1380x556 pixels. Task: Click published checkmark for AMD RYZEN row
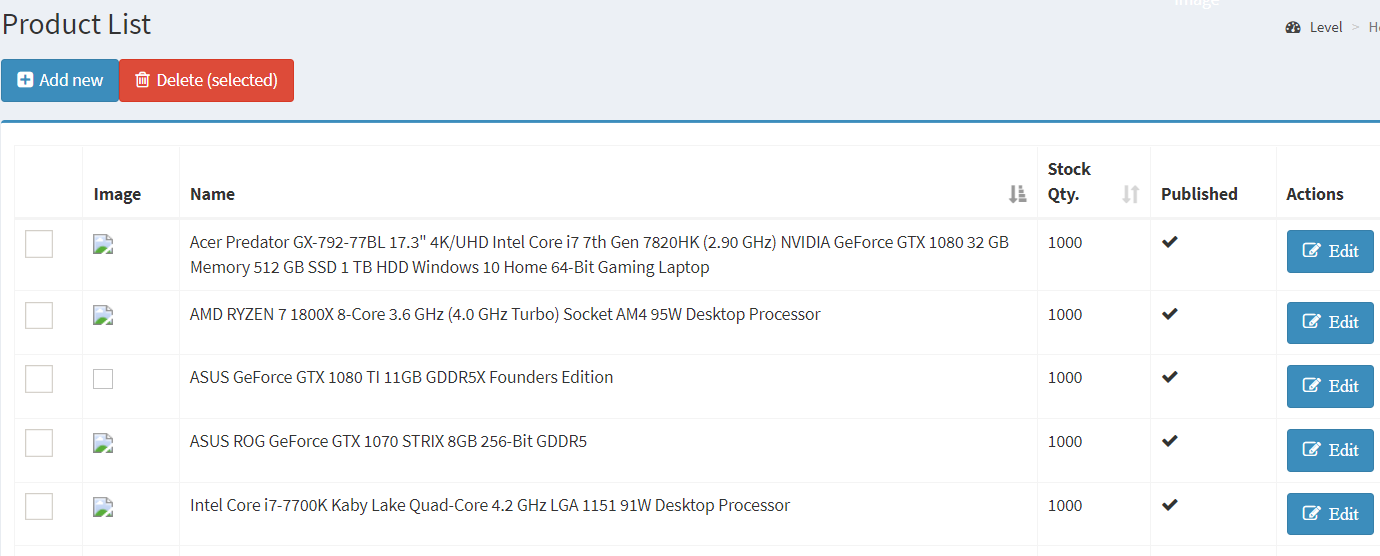1169,313
